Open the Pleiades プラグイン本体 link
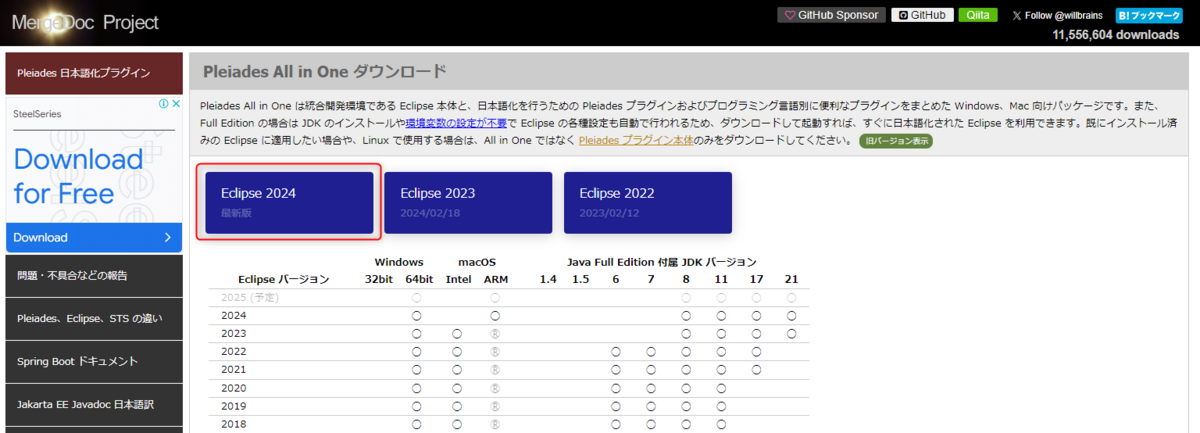Viewport: 1200px width, 433px height. pyautogui.click(x=638, y=140)
